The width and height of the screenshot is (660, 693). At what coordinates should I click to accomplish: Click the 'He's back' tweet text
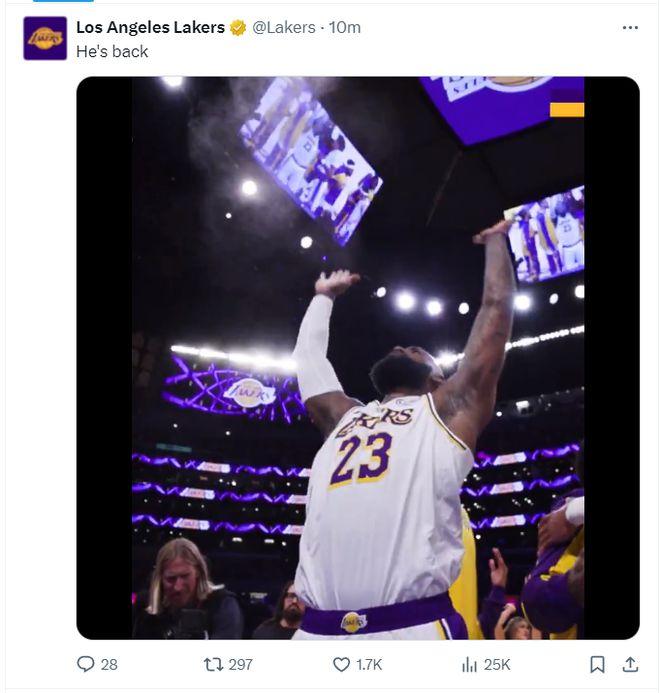coord(112,52)
